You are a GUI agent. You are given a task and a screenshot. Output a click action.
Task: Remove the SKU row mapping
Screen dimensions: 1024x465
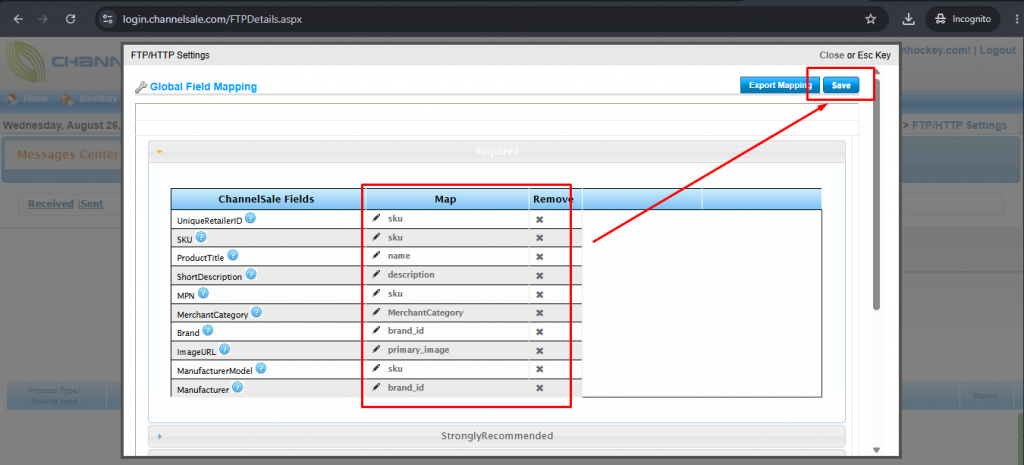coord(539,238)
